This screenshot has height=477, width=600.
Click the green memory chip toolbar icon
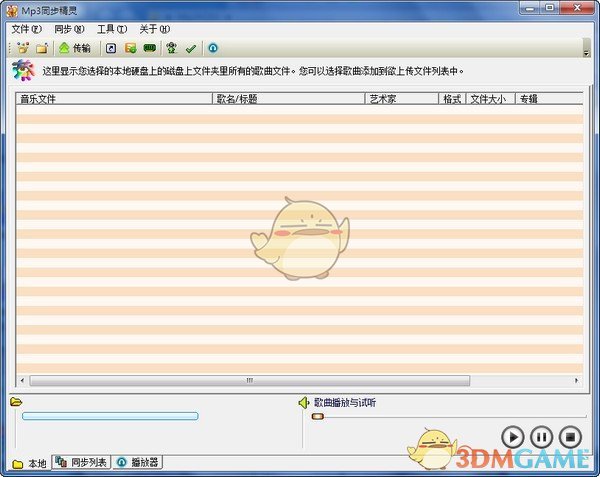(150, 48)
